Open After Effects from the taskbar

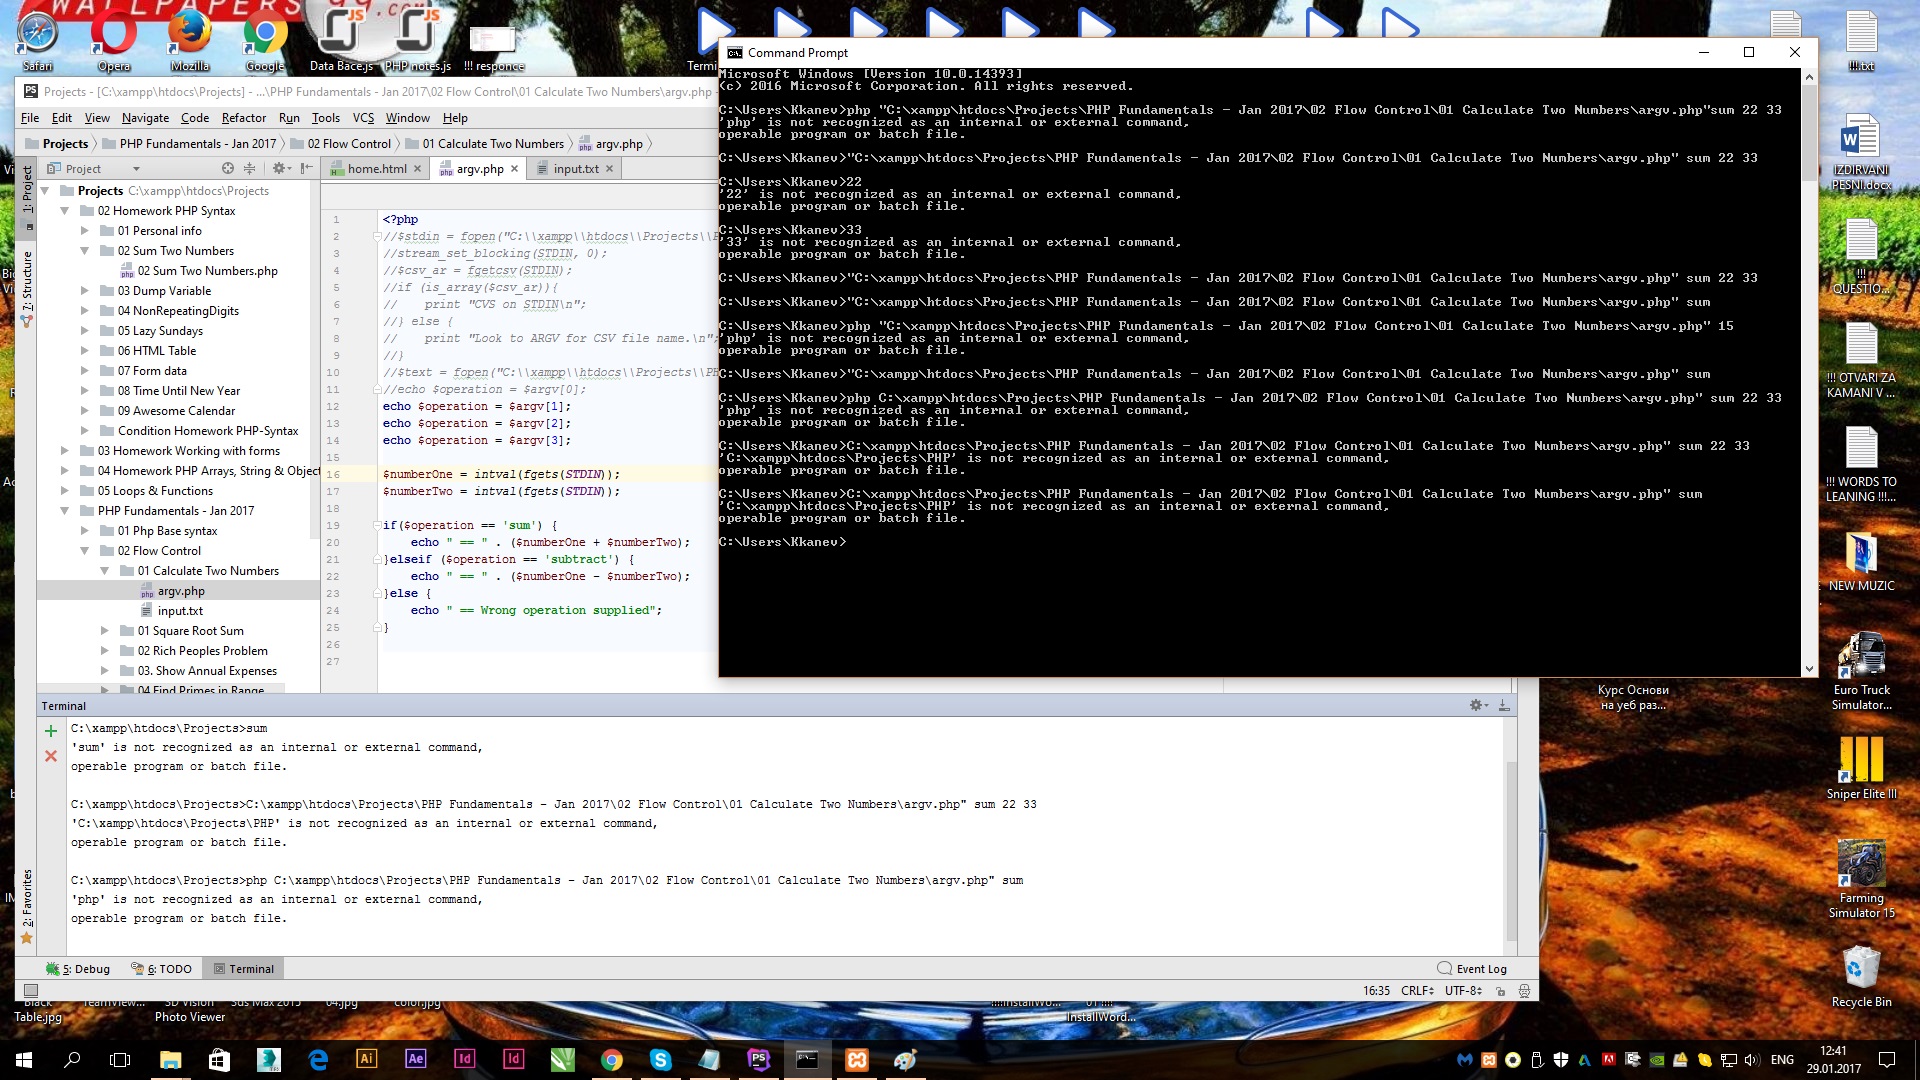(x=416, y=1060)
